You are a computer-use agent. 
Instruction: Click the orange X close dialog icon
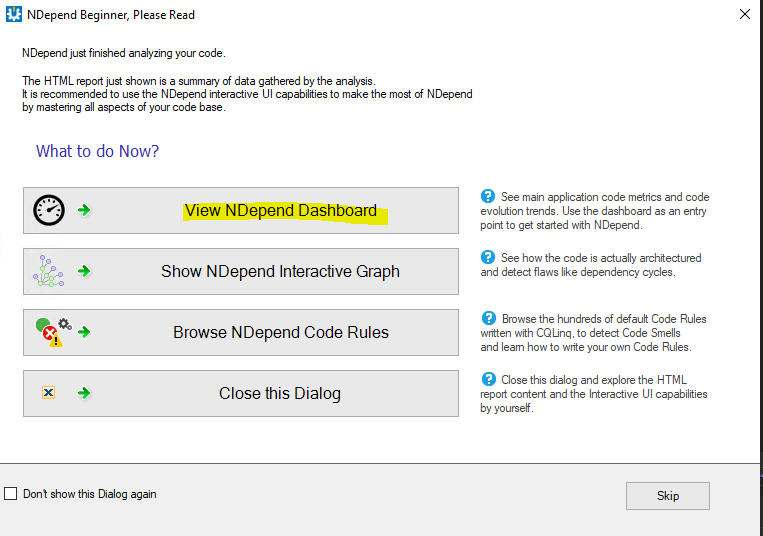(x=48, y=393)
